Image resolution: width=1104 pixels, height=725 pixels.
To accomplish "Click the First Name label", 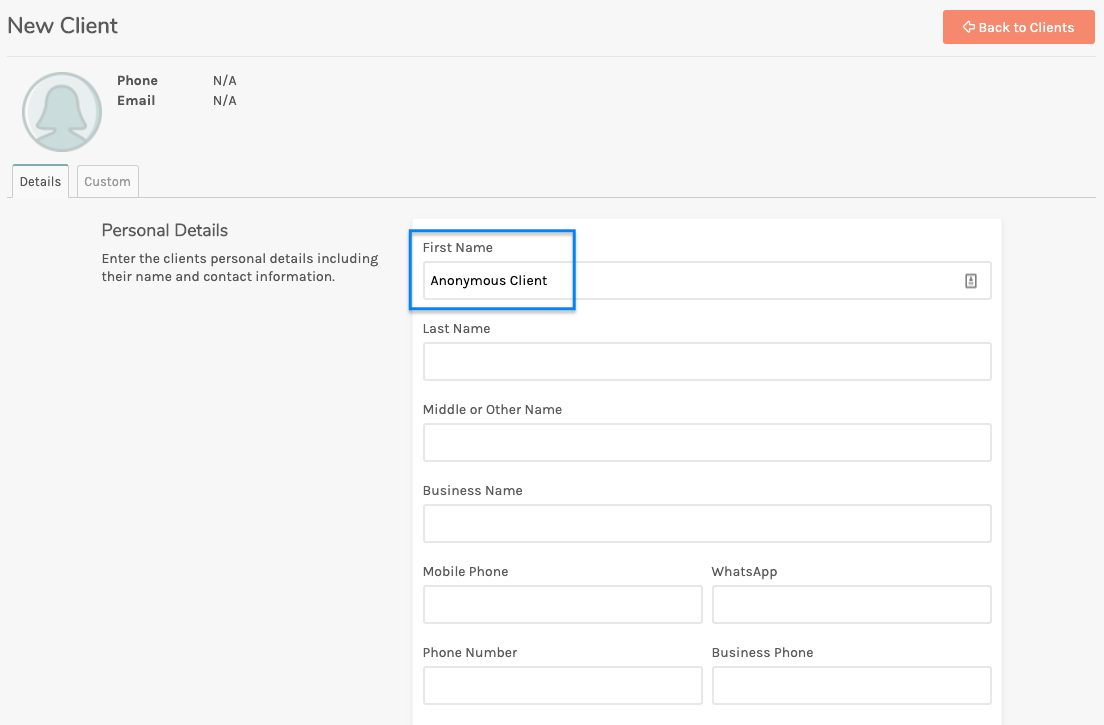I will point(458,248).
